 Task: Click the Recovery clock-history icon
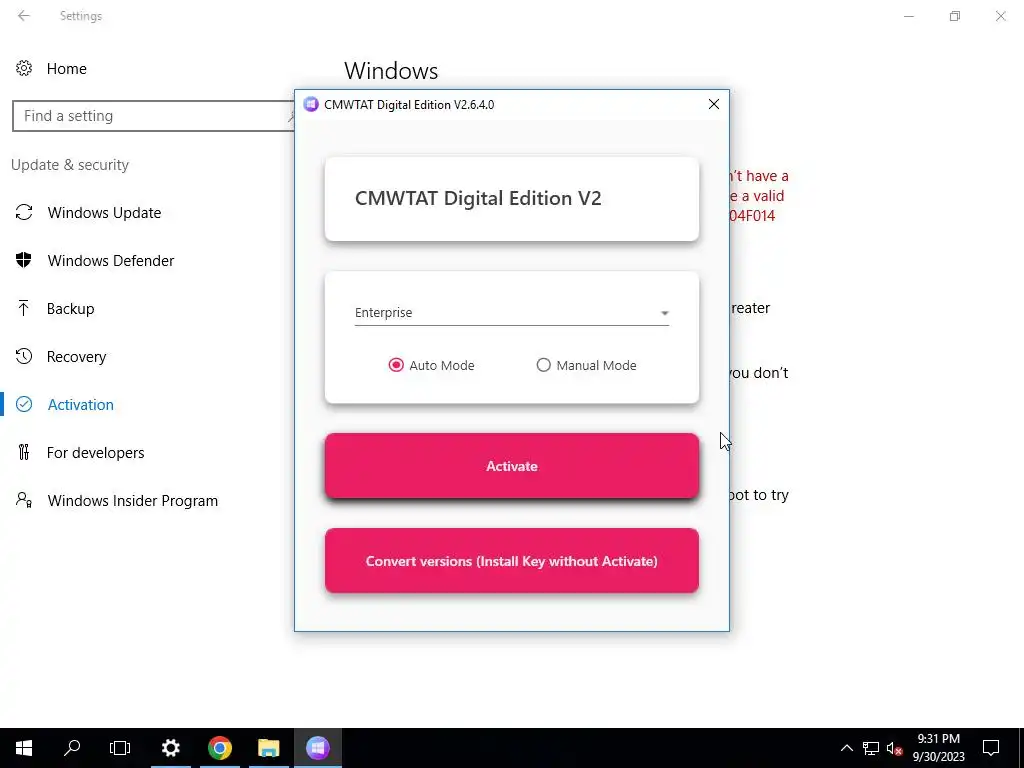[24, 356]
